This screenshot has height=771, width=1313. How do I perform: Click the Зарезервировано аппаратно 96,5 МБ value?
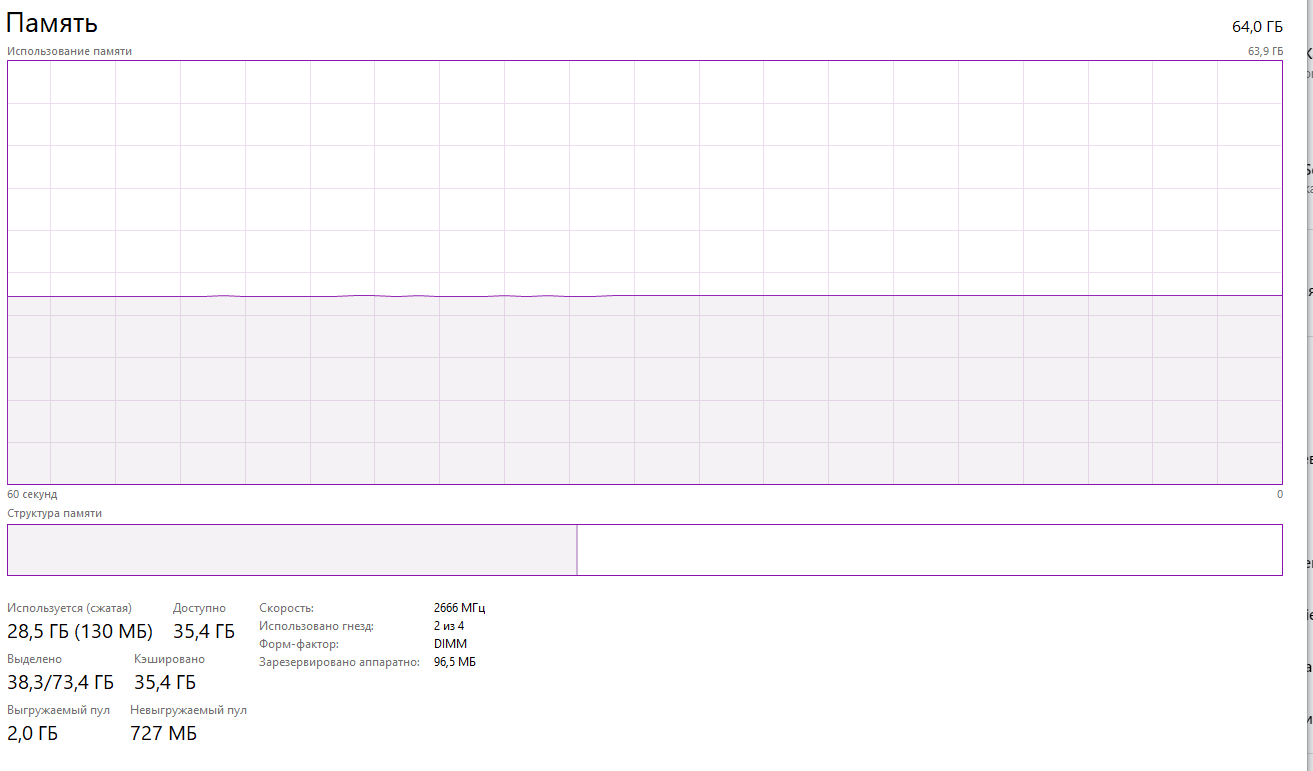pos(454,662)
